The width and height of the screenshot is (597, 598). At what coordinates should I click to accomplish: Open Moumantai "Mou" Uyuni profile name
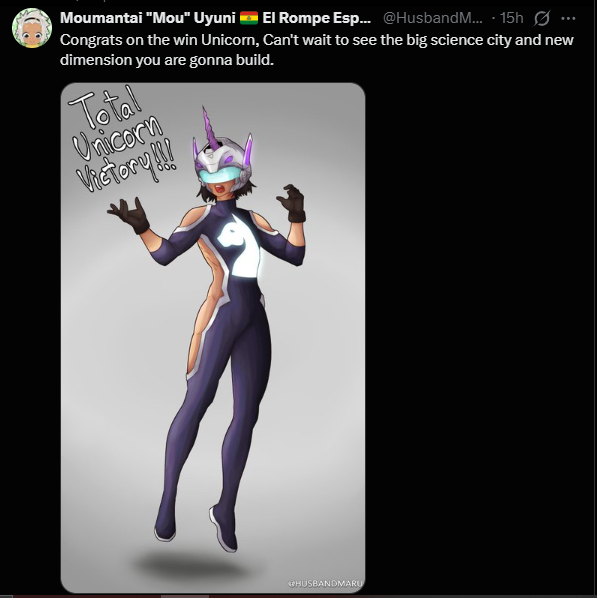[x=148, y=18]
